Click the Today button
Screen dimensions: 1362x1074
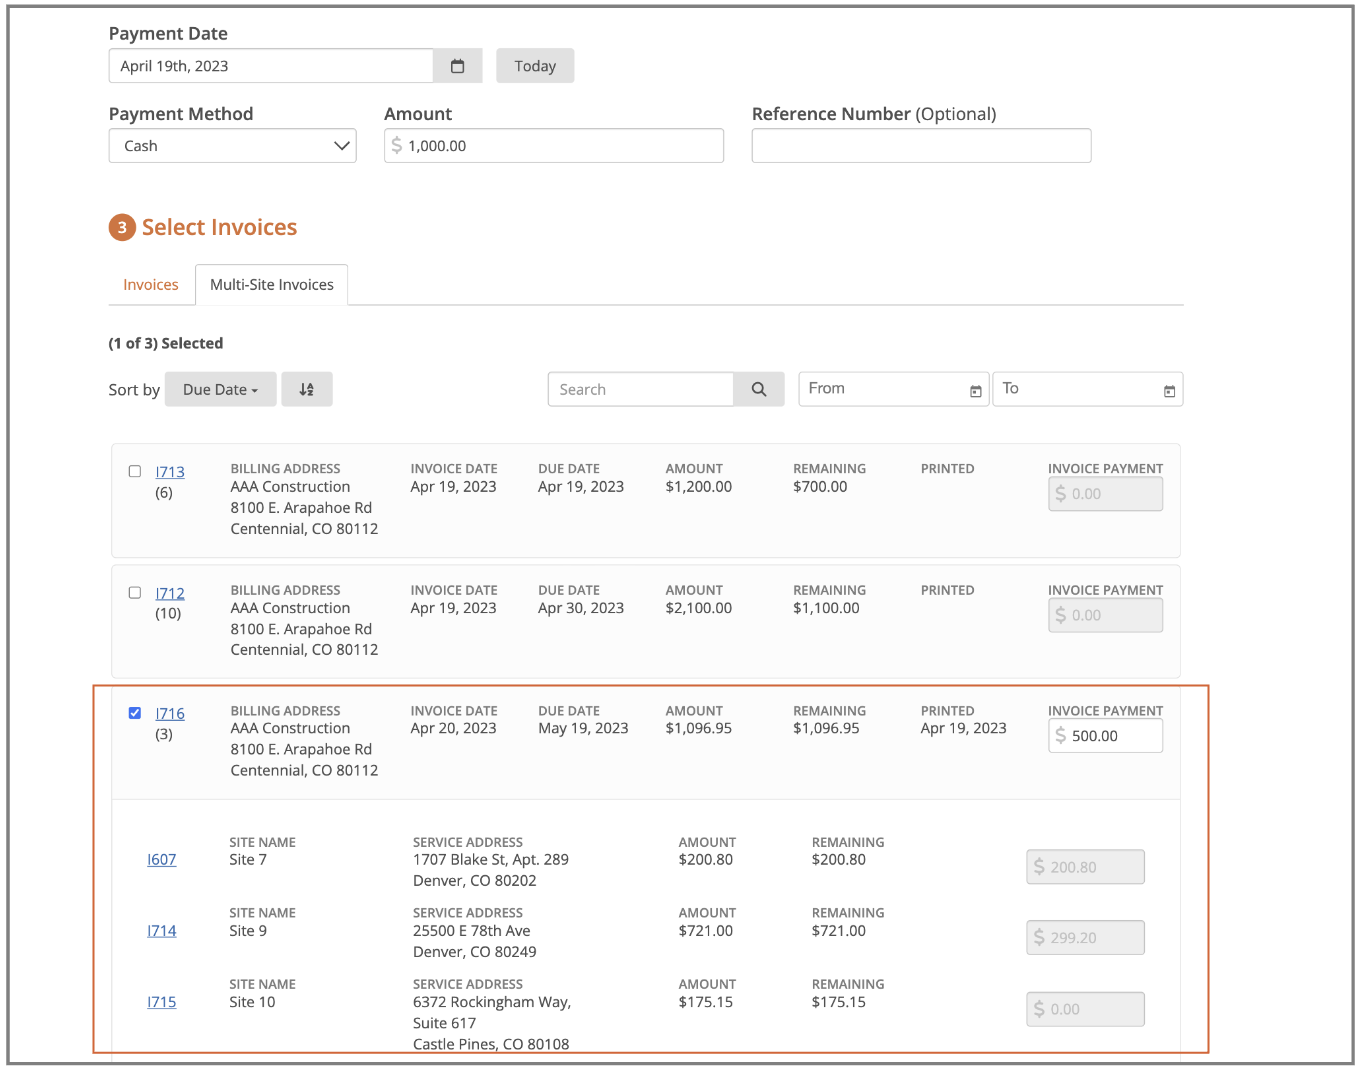(x=535, y=66)
